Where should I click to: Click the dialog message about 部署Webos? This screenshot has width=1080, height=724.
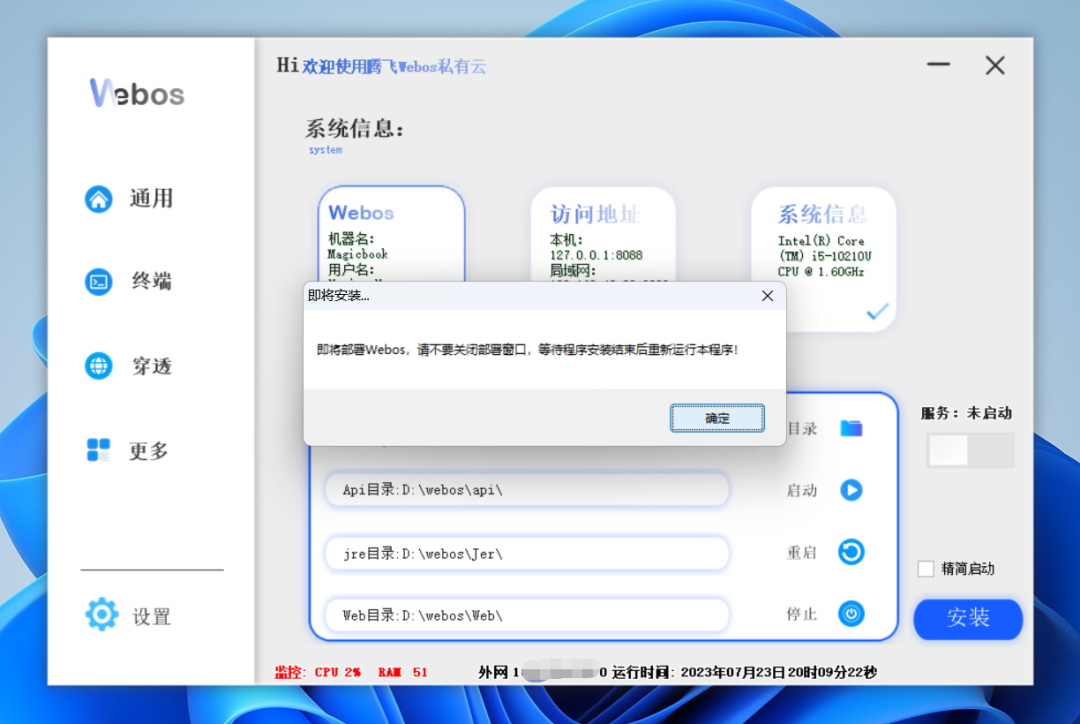click(x=528, y=350)
